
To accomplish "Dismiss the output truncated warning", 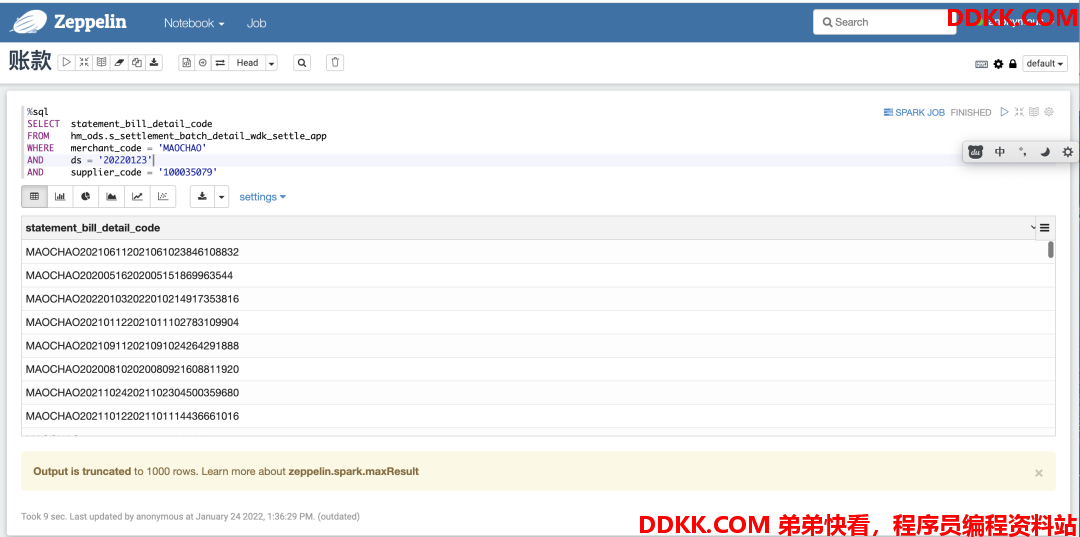I will click(x=1039, y=473).
